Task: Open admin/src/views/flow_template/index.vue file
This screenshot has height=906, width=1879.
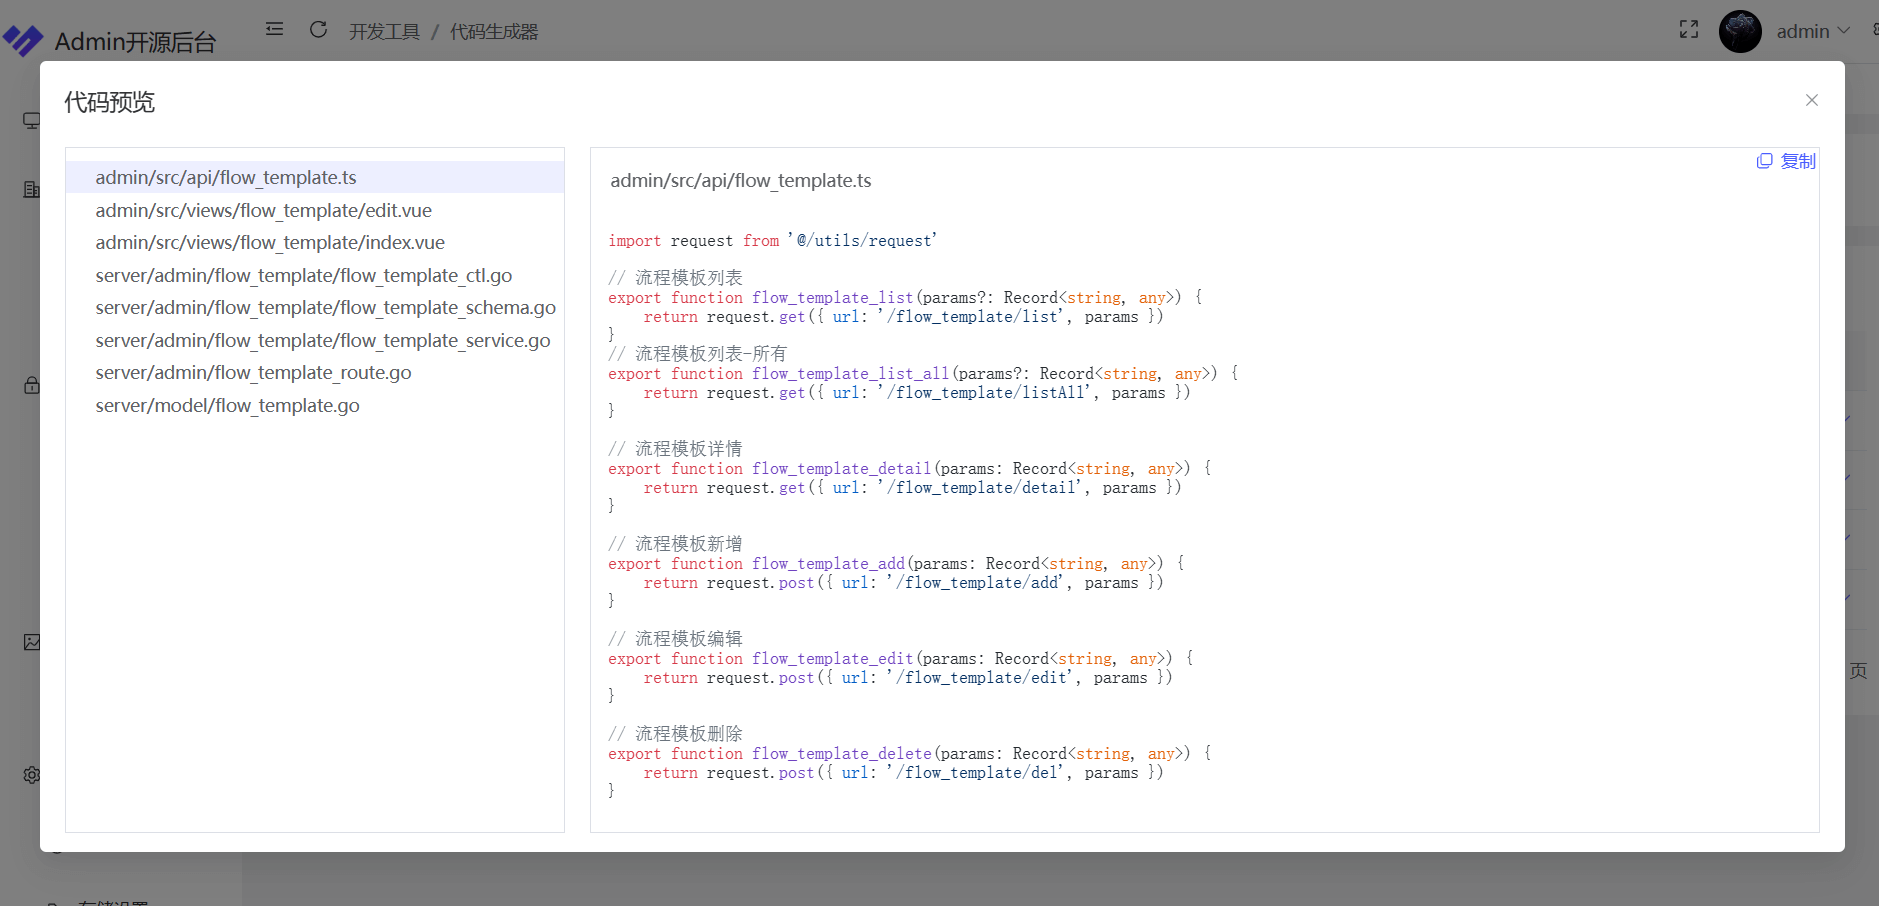Action: pos(270,242)
